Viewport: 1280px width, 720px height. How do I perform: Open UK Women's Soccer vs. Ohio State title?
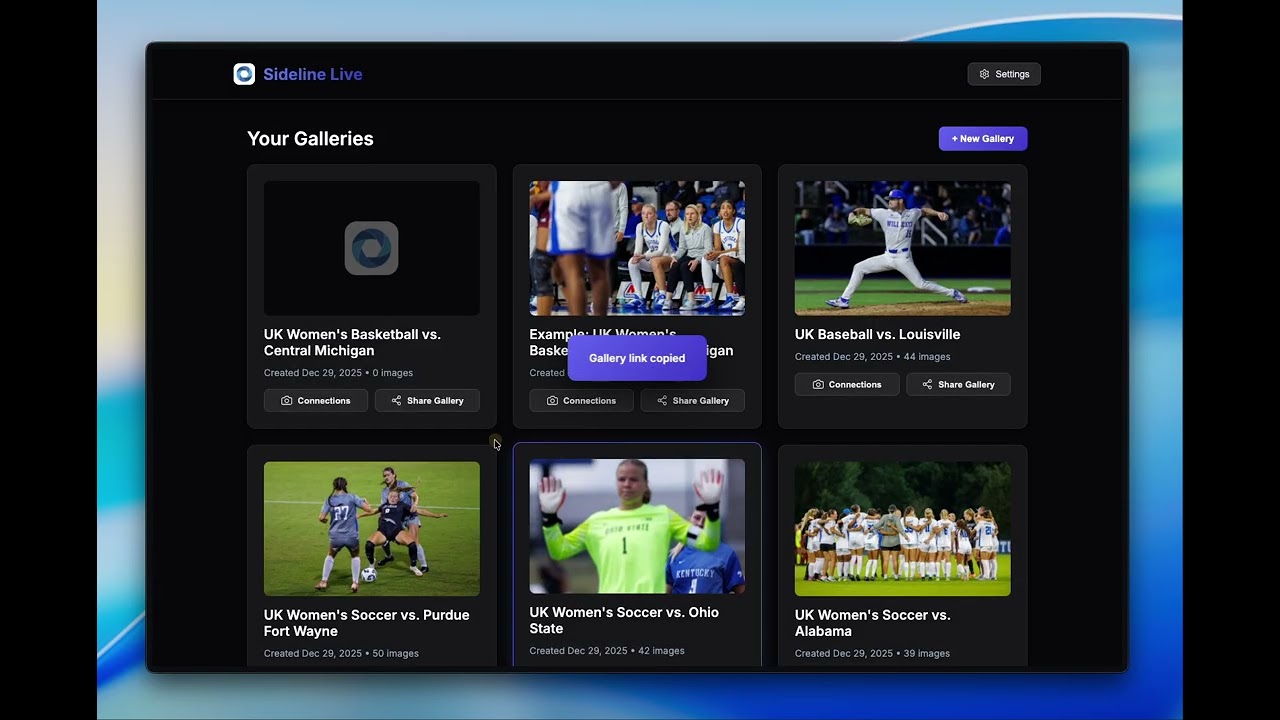point(624,620)
